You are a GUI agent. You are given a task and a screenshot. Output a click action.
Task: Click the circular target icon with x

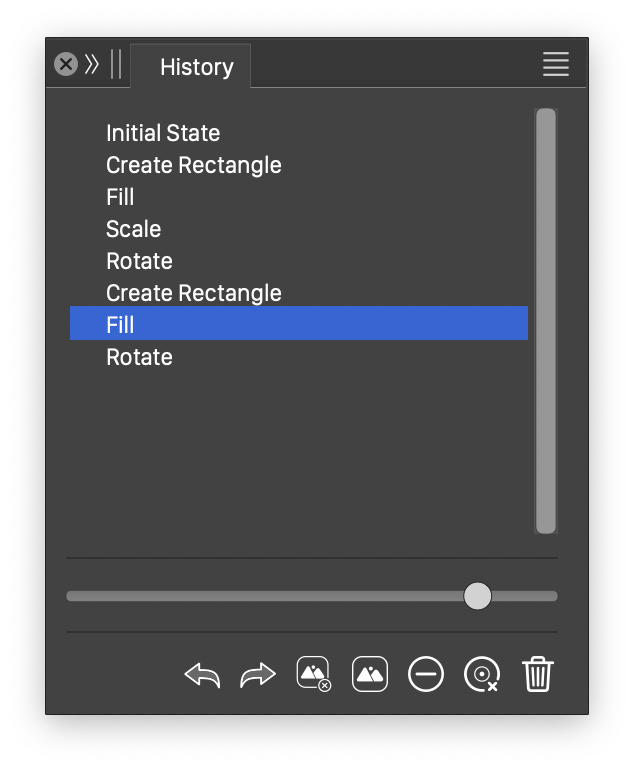(482, 675)
